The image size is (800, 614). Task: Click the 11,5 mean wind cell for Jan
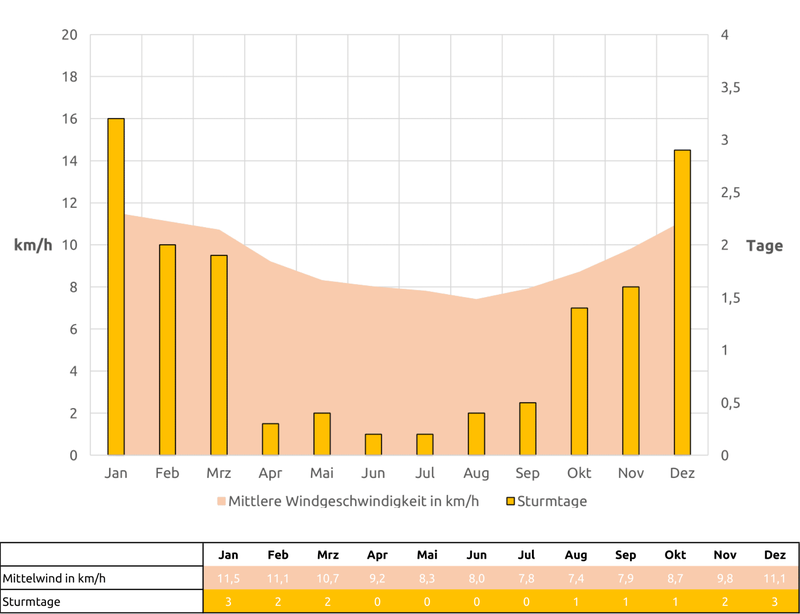pyautogui.click(x=229, y=578)
